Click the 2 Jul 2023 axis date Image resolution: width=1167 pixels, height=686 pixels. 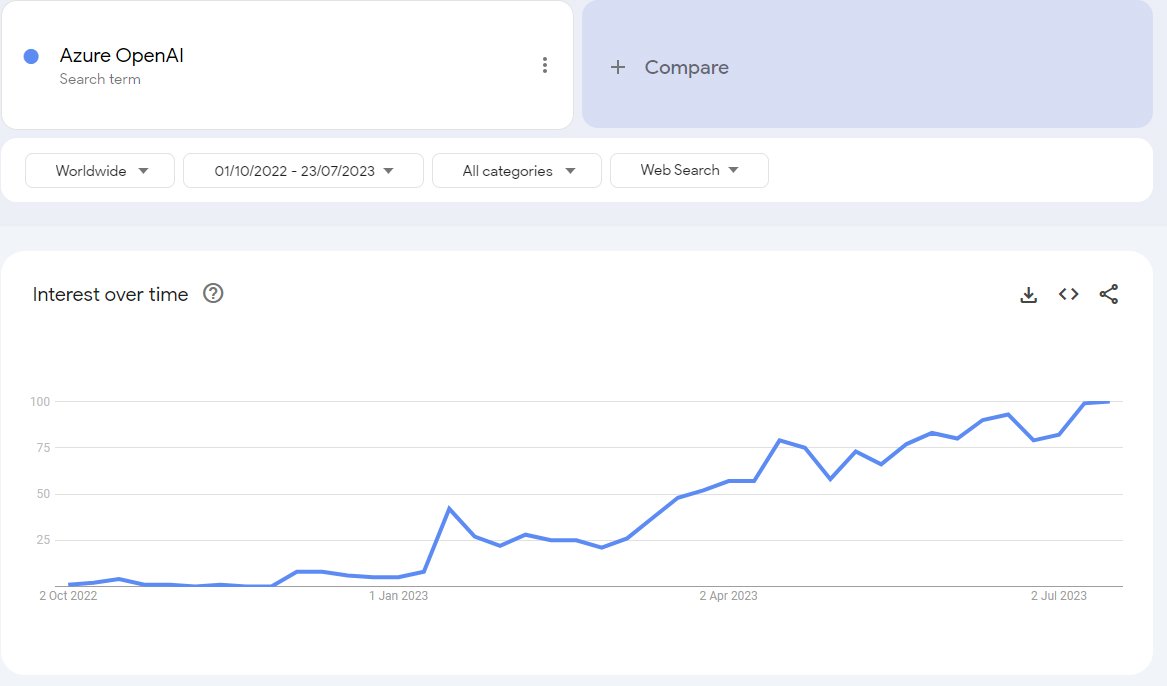tap(1058, 596)
